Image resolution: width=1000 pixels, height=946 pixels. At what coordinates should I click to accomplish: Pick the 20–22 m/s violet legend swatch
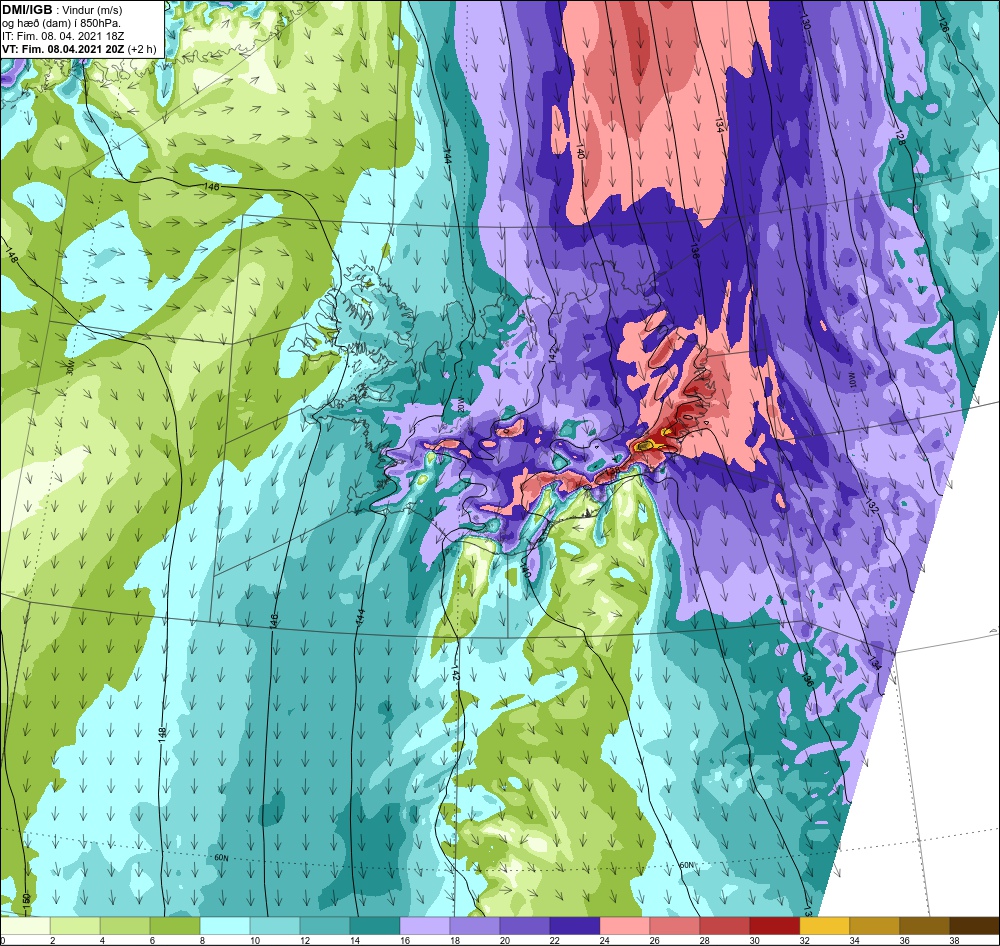point(525,926)
